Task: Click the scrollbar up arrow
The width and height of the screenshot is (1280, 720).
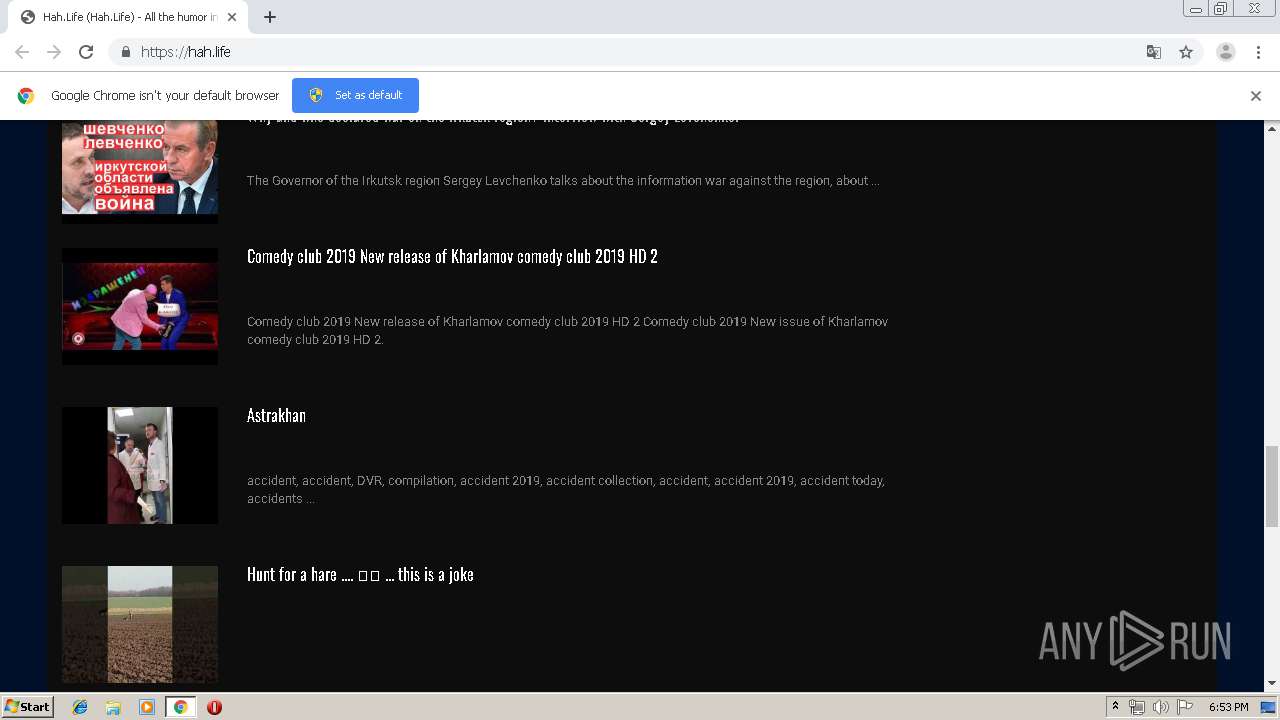Action: [1272, 128]
